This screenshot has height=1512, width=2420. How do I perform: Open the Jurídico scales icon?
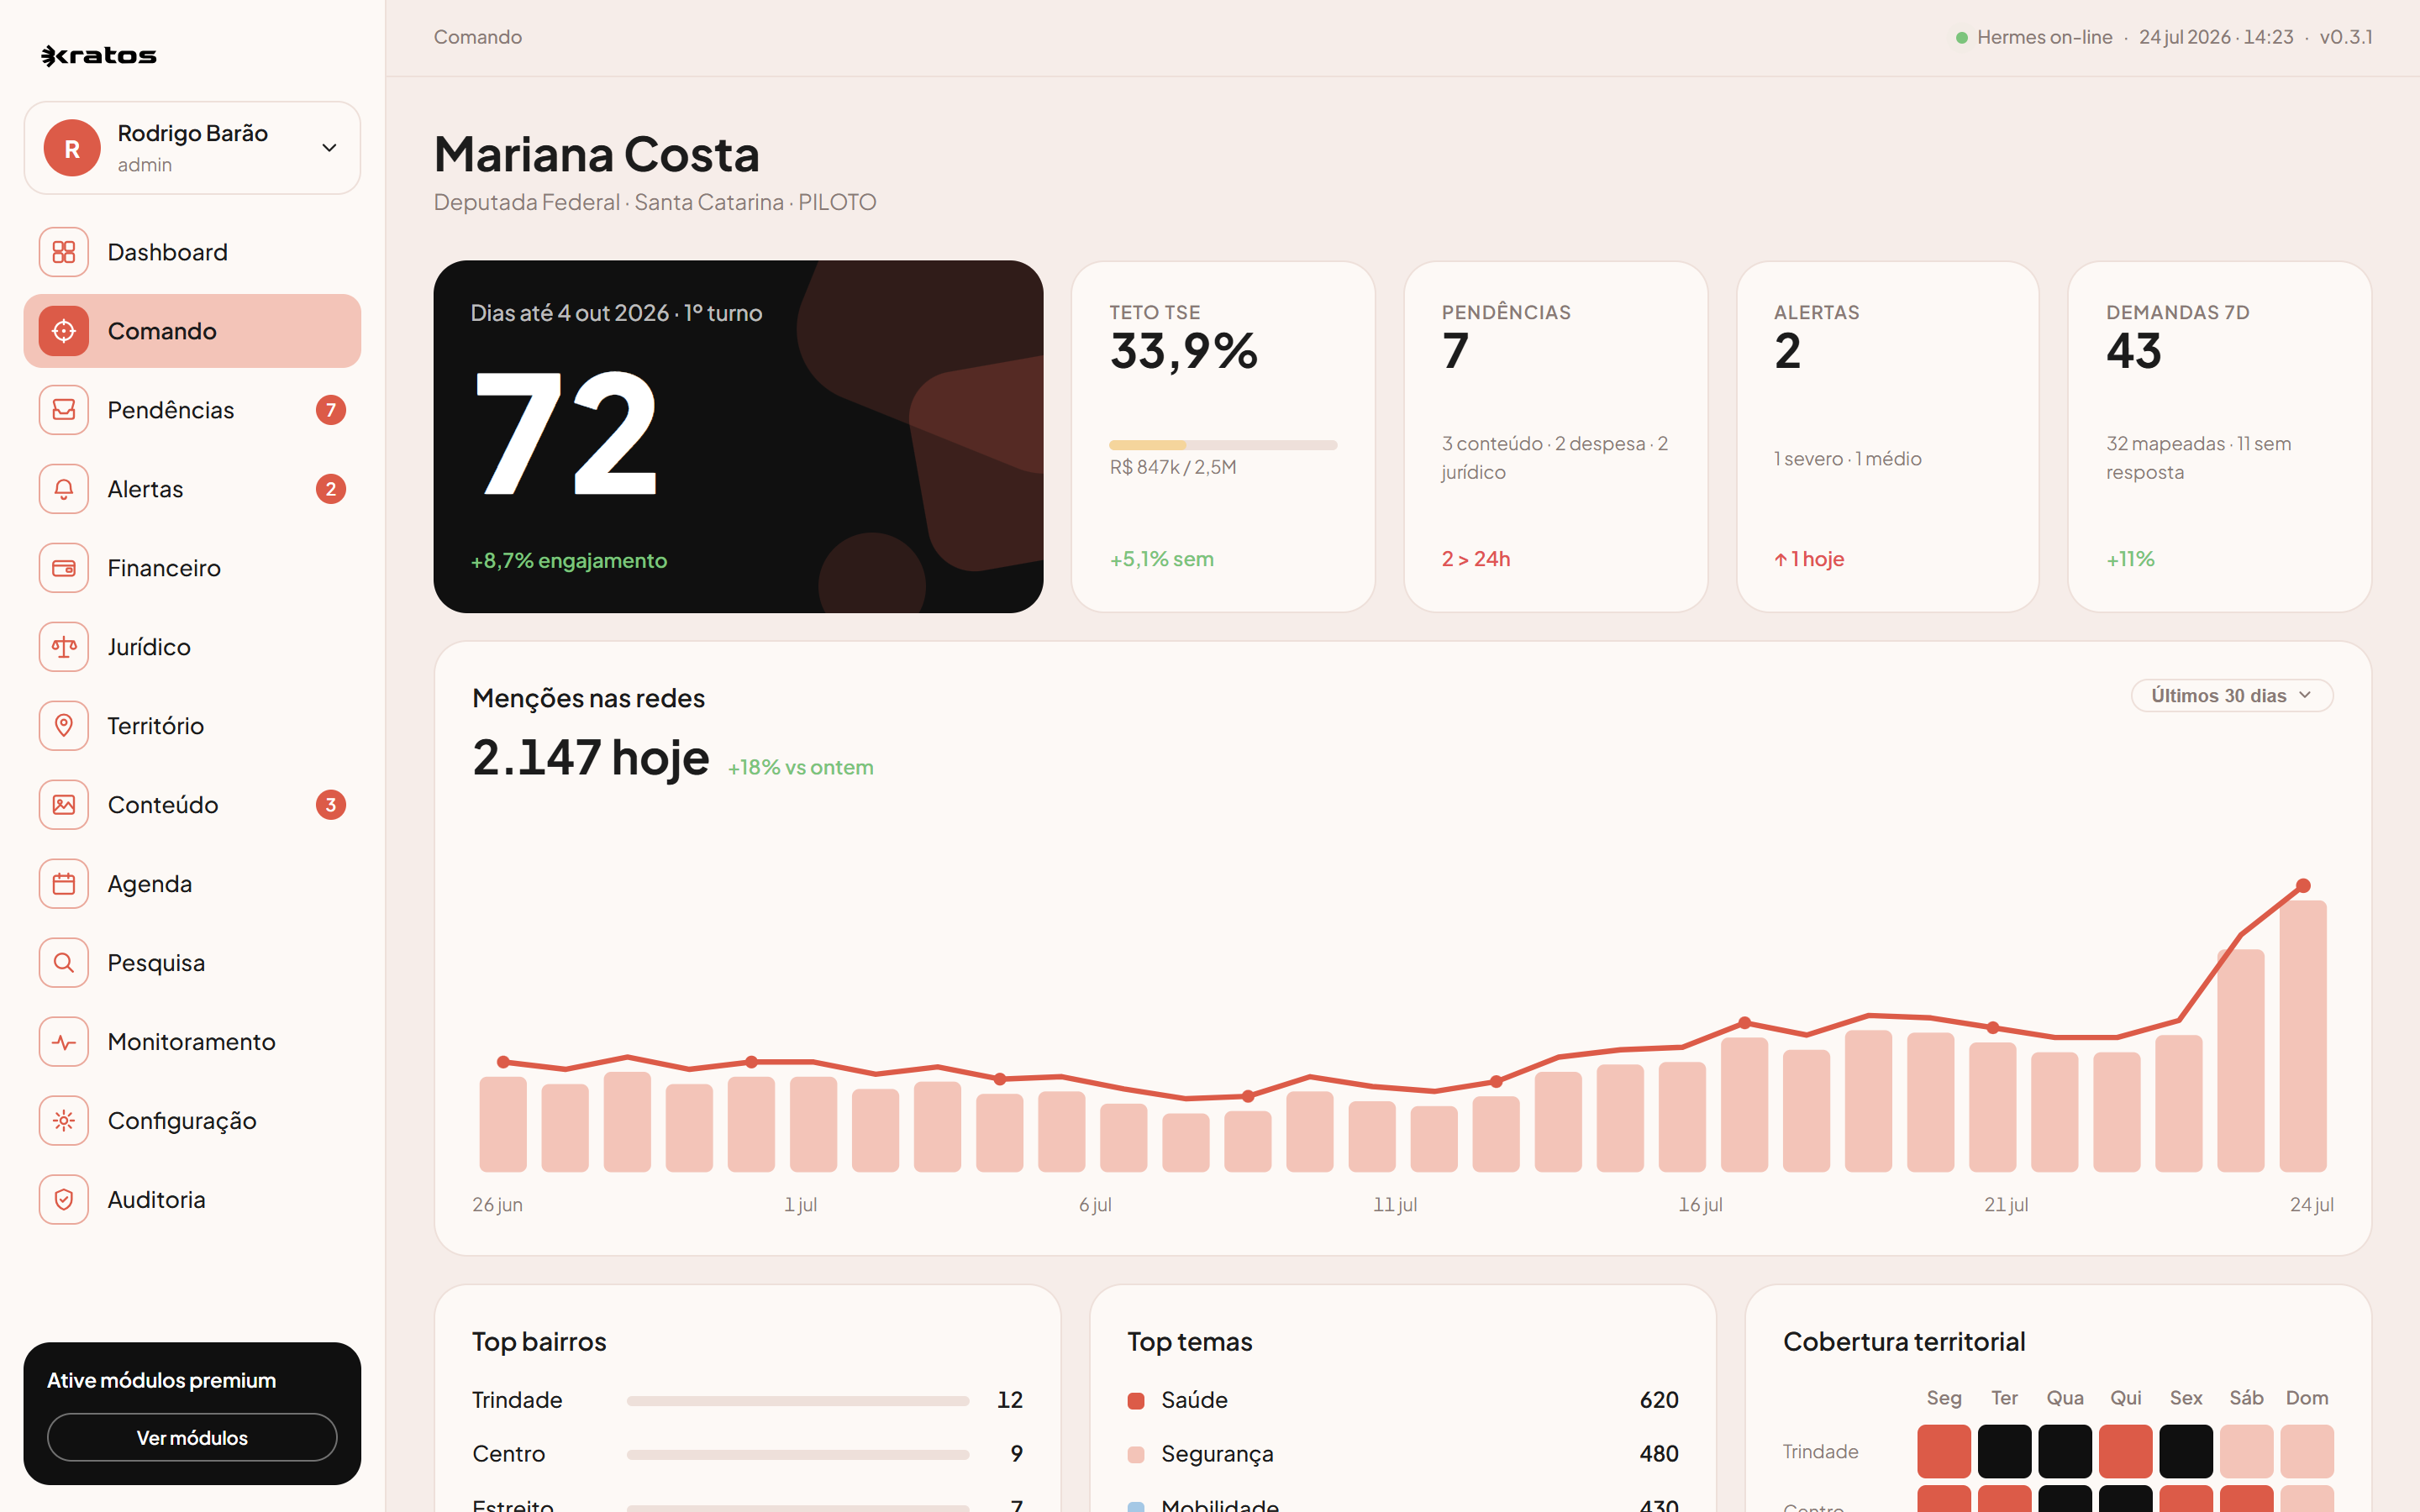point(64,647)
